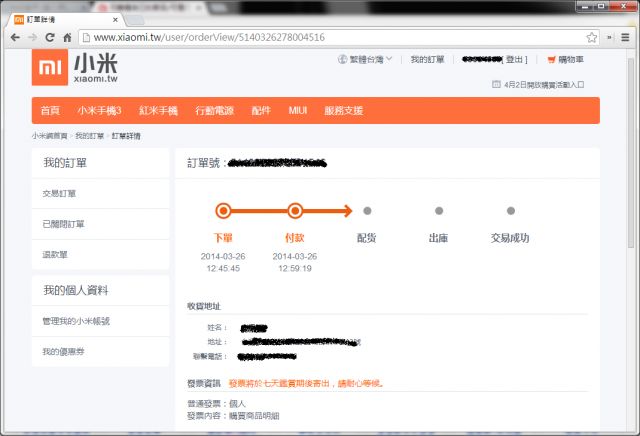
Task: Click 我的訂單 breadcrumb link
Action: coord(89,136)
